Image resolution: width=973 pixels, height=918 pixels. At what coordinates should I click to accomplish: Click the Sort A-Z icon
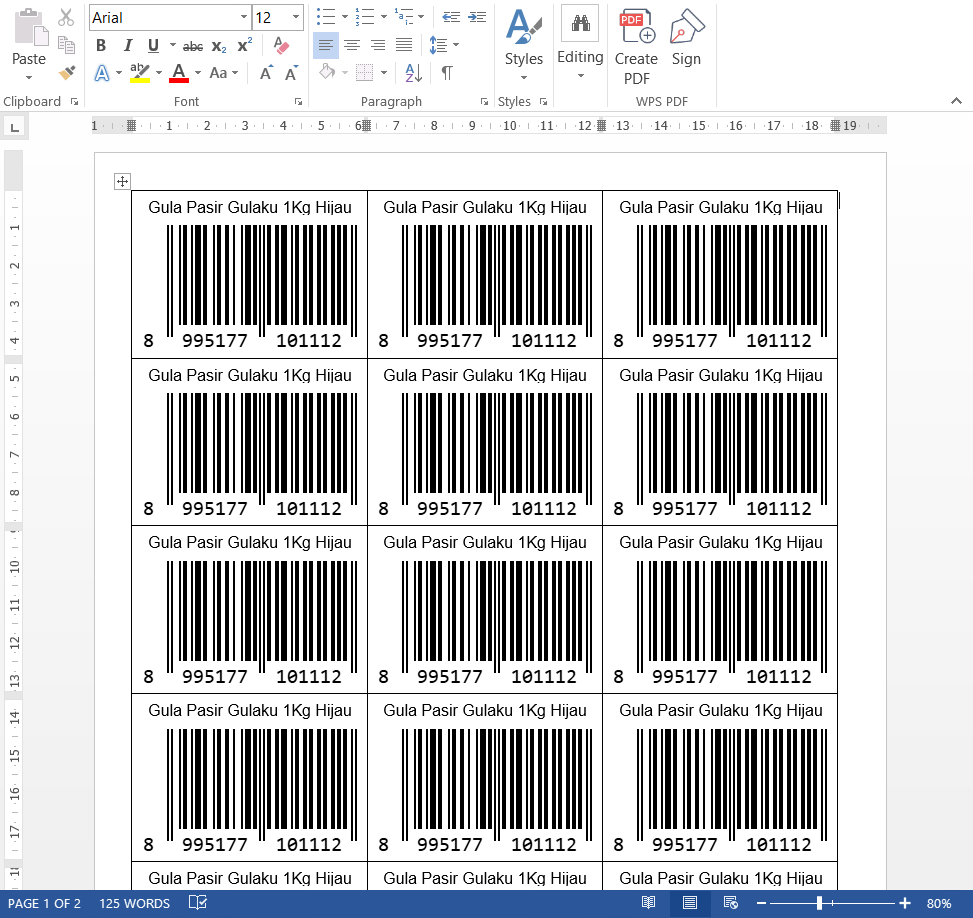tap(413, 73)
